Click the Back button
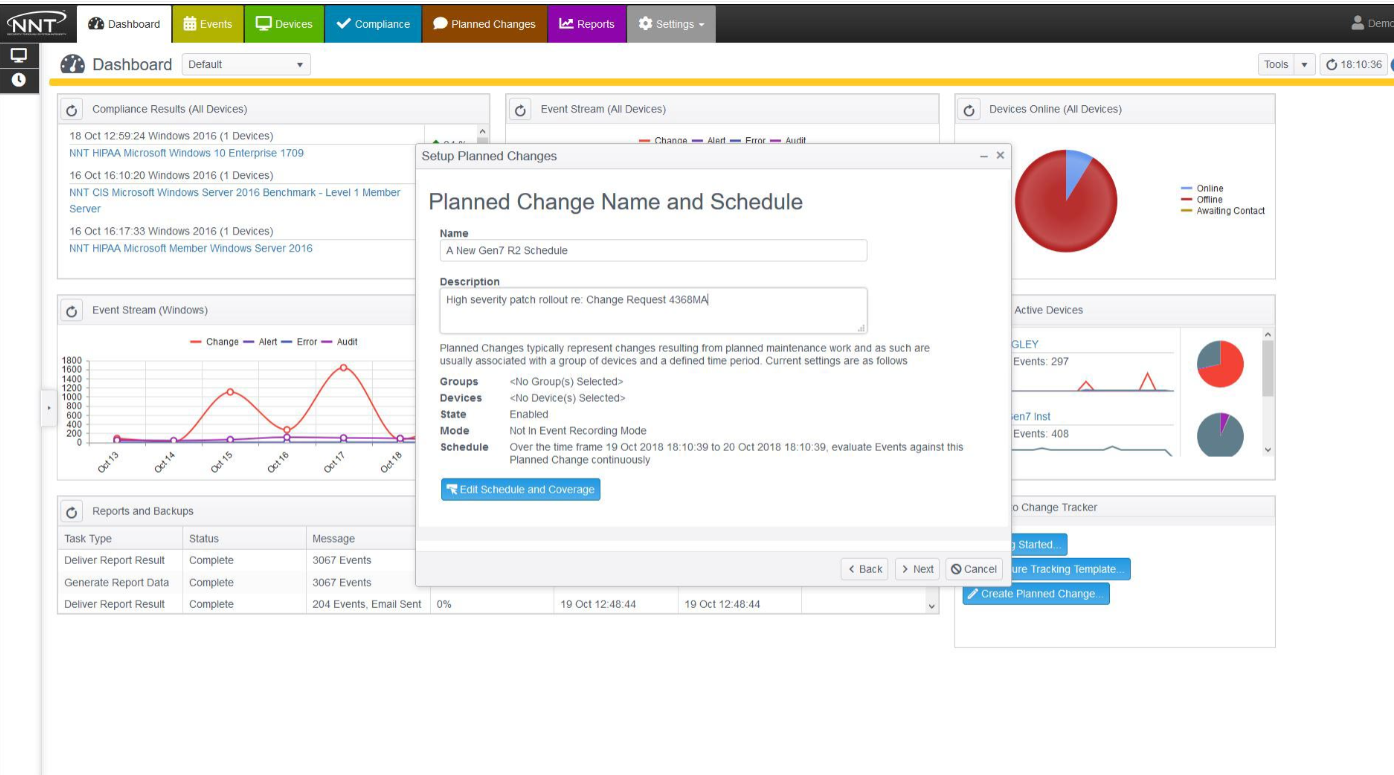1394x775 pixels. point(866,569)
